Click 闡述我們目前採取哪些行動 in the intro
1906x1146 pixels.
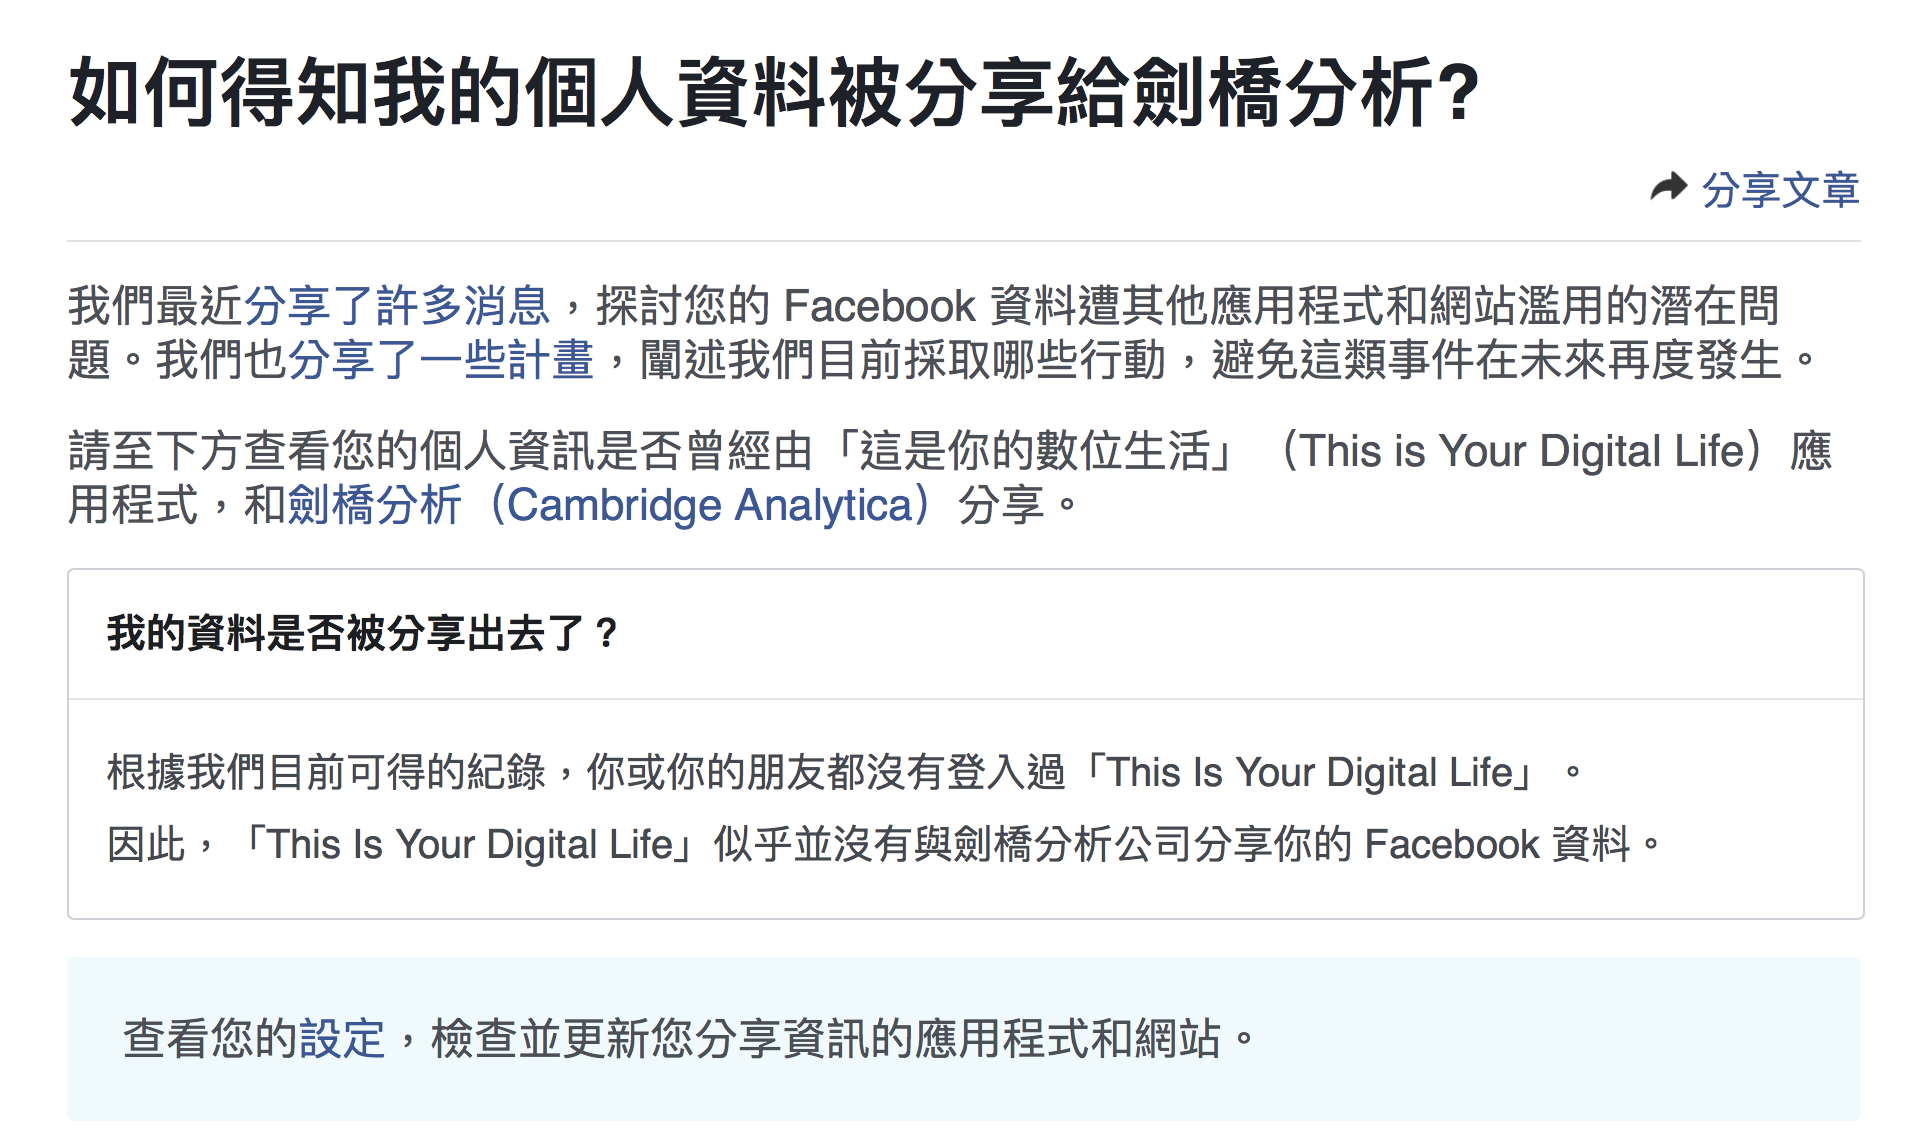(902, 360)
